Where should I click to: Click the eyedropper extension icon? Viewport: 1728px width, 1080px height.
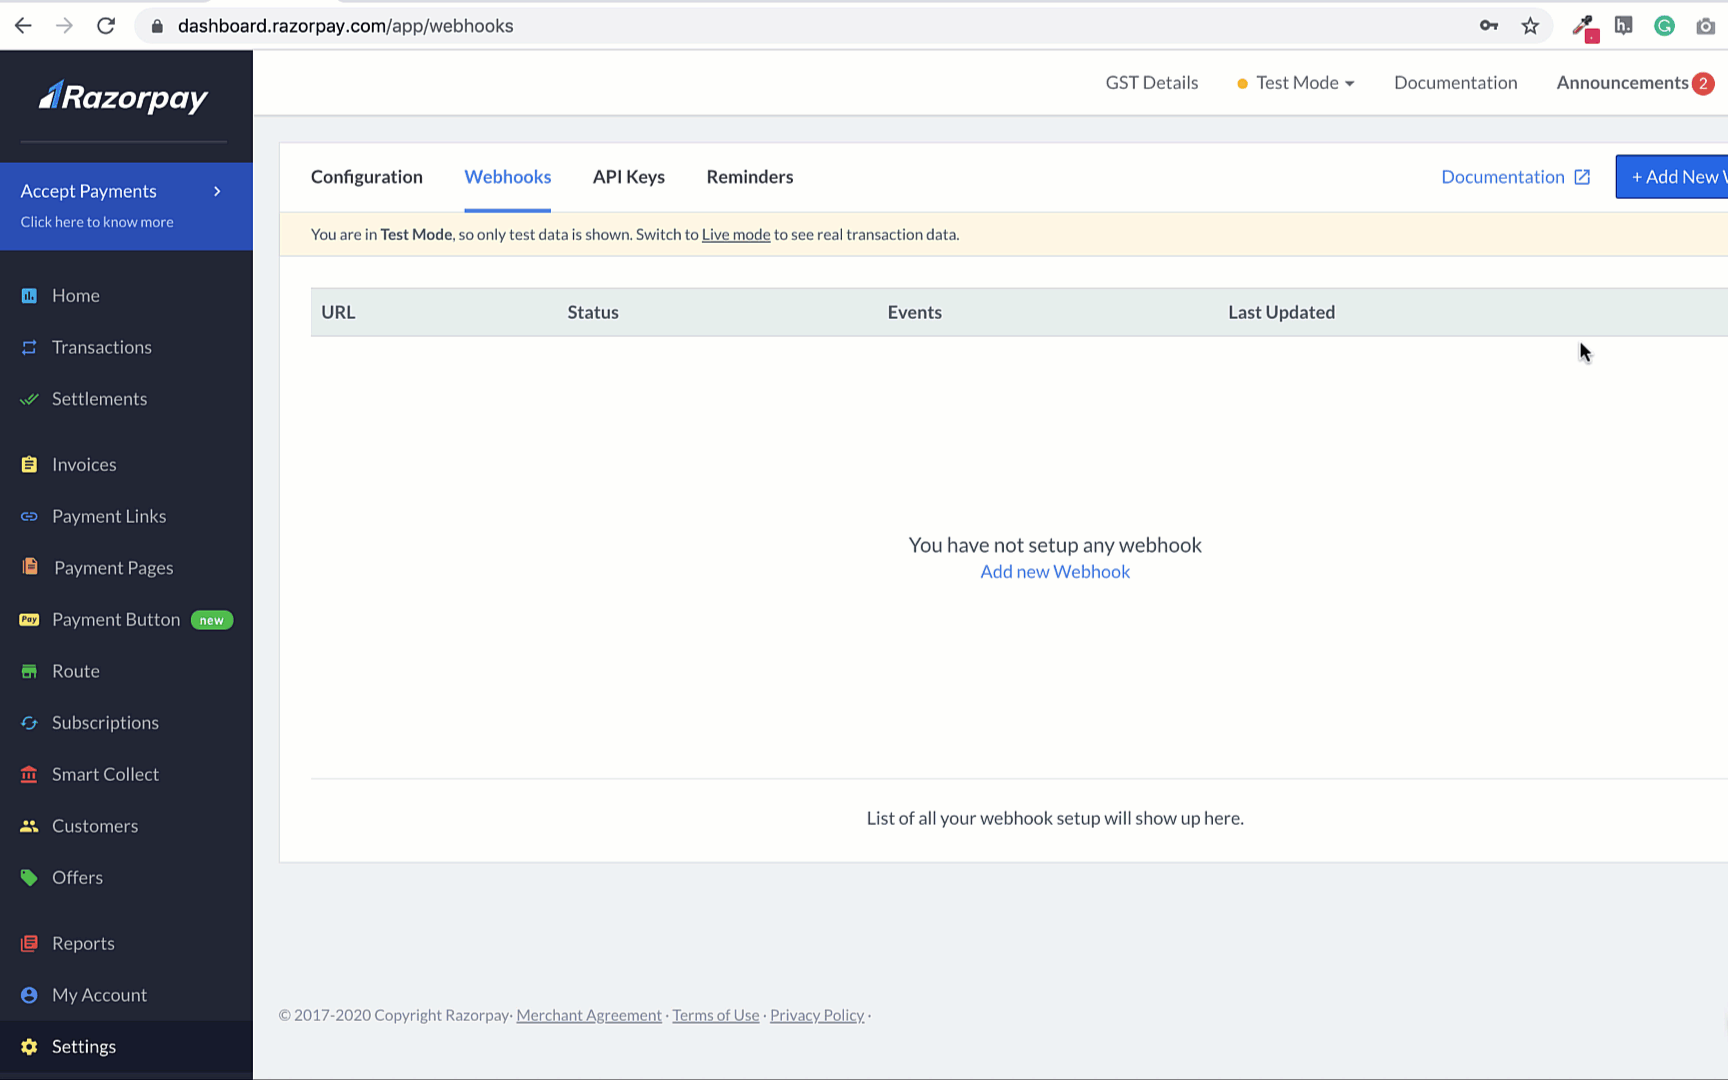tap(1584, 27)
